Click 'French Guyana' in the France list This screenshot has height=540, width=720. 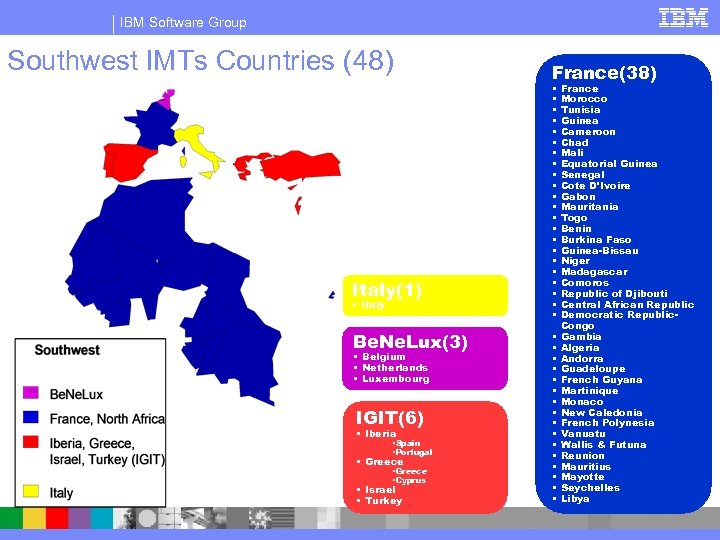point(602,380)
